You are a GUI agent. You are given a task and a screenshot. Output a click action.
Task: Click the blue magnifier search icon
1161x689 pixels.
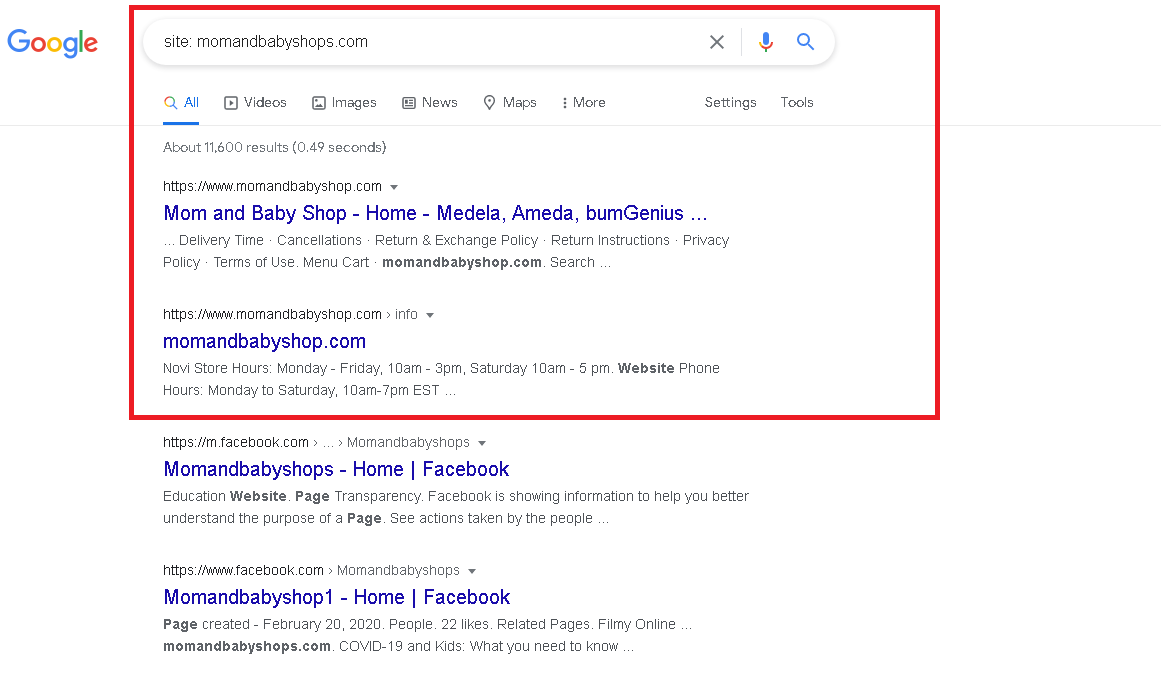tap(806, 42)
